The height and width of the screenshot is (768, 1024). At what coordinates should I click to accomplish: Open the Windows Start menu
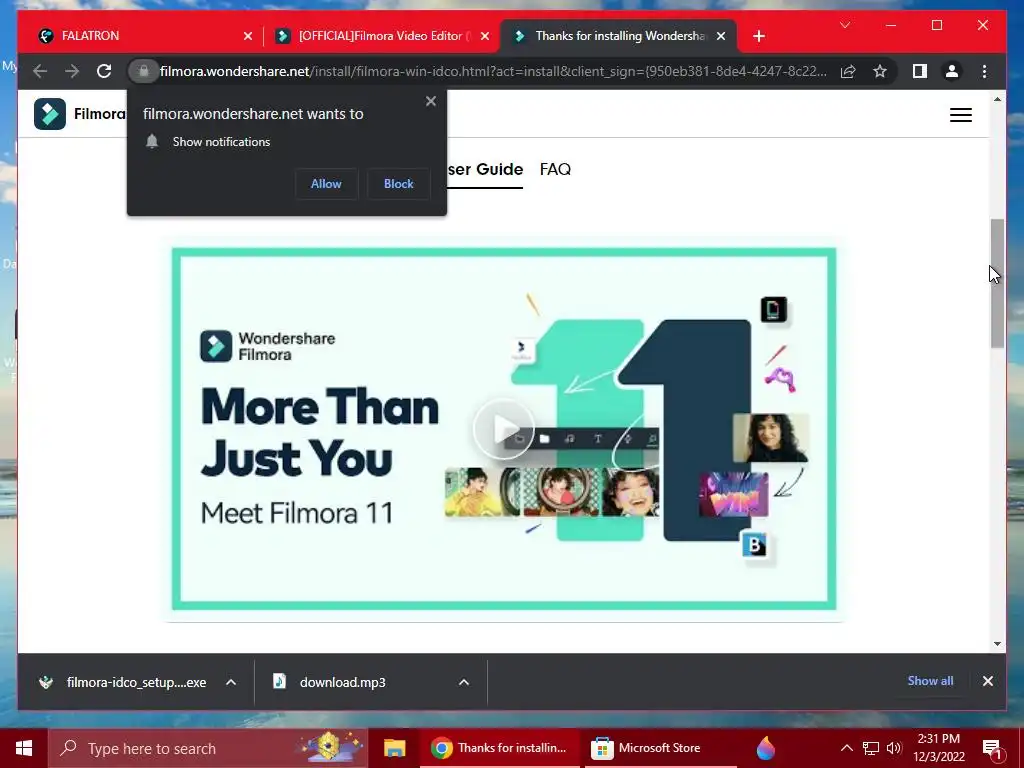(x=24, y=748)
